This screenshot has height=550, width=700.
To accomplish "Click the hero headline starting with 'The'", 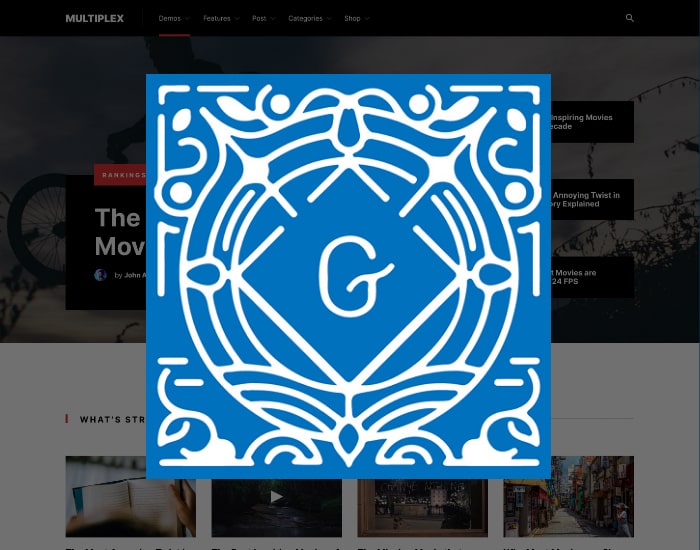I will point(120,232).
